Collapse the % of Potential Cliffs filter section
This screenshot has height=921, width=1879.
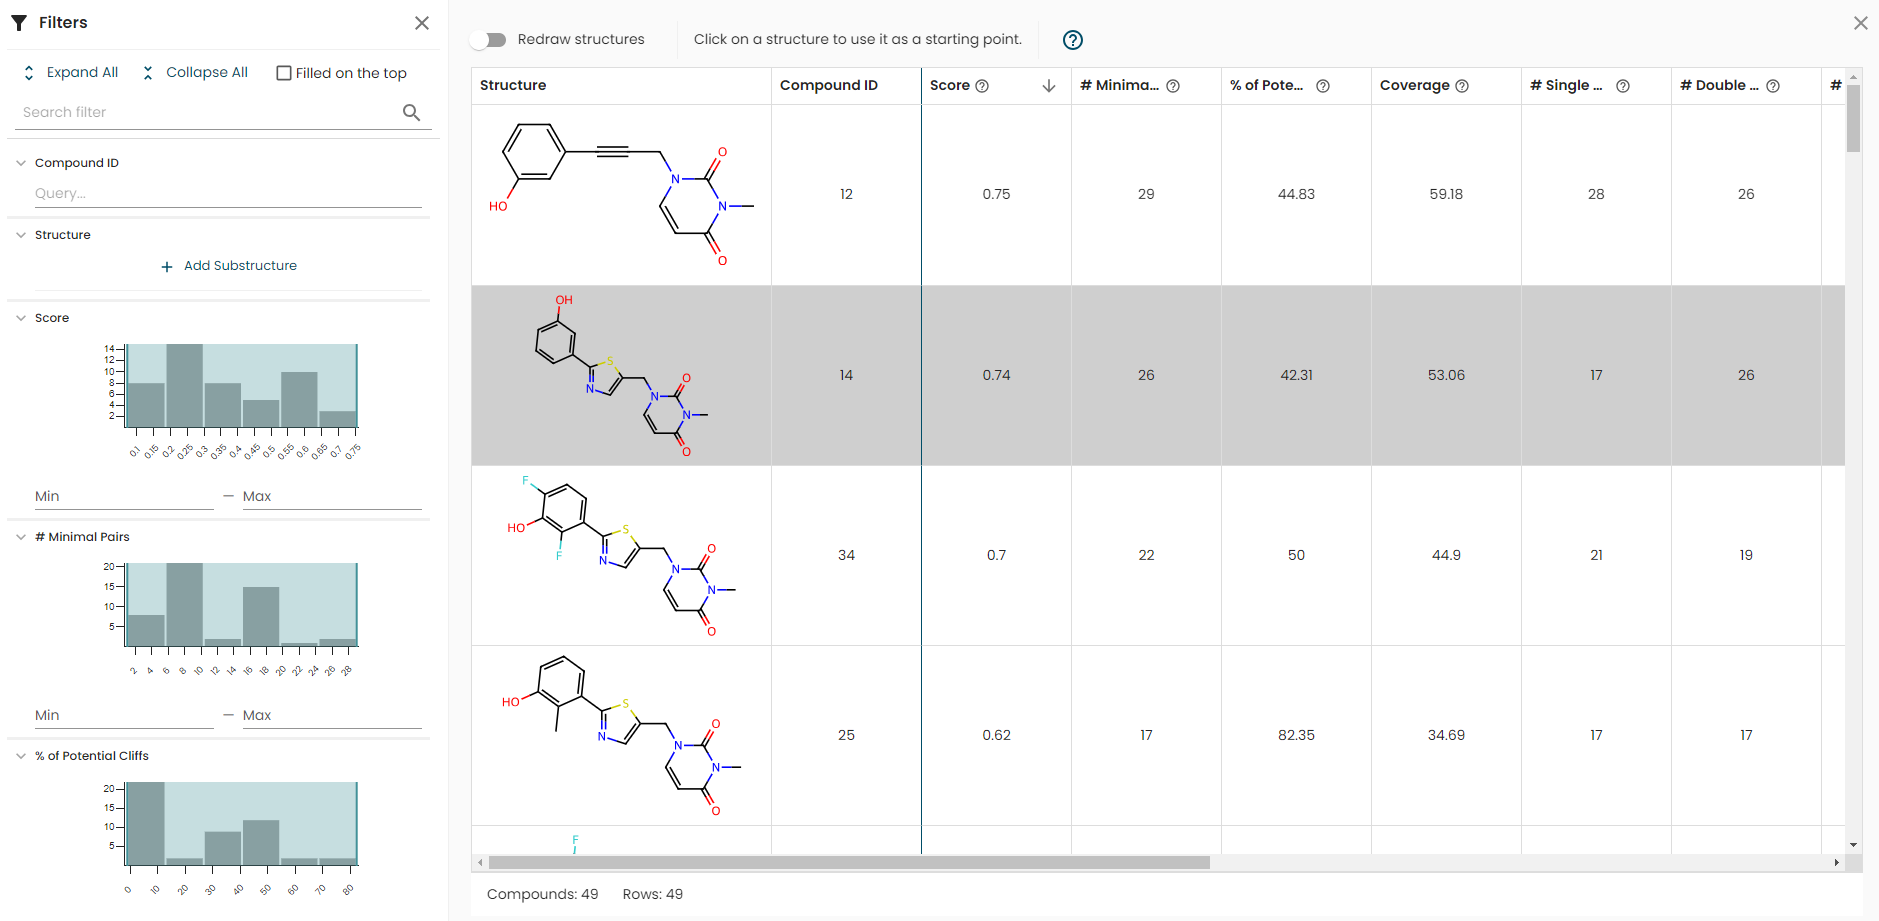coord(21,756)
